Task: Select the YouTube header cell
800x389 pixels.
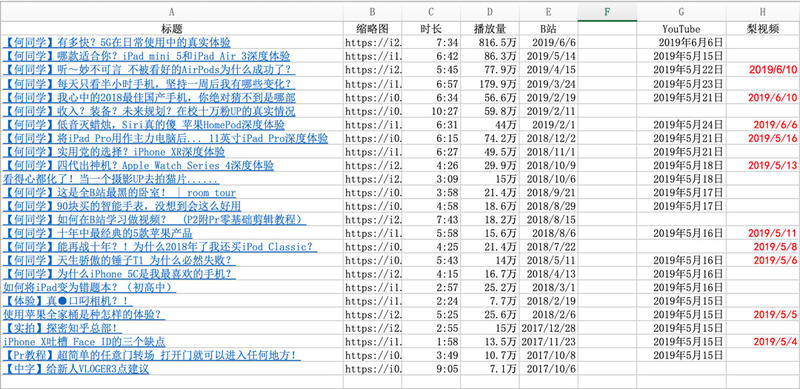Action: 681,29
